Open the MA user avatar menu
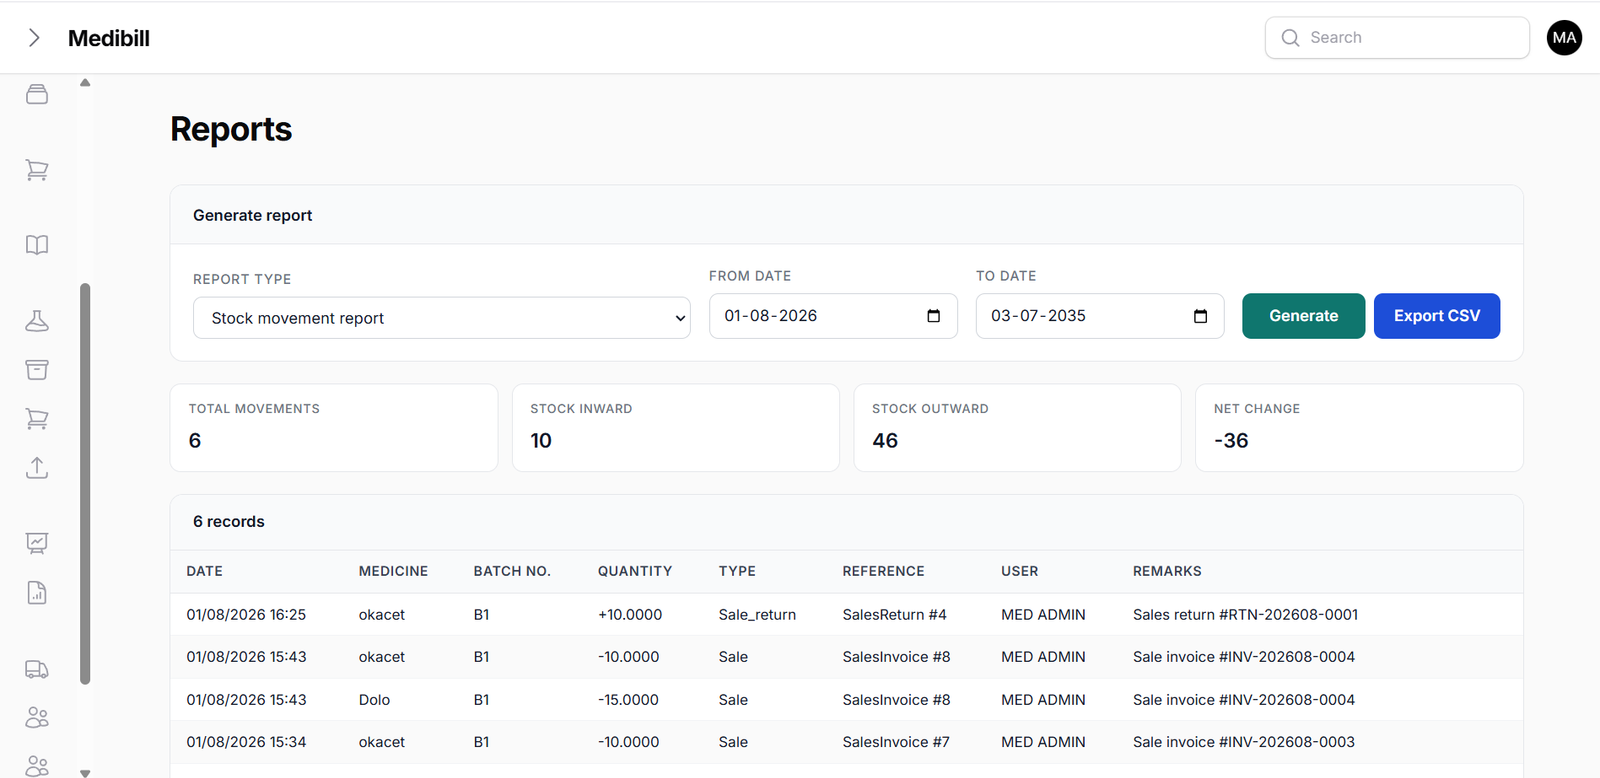Image resolution: width=1600 pixels, height=778 pixels. tap(1564, 38)
